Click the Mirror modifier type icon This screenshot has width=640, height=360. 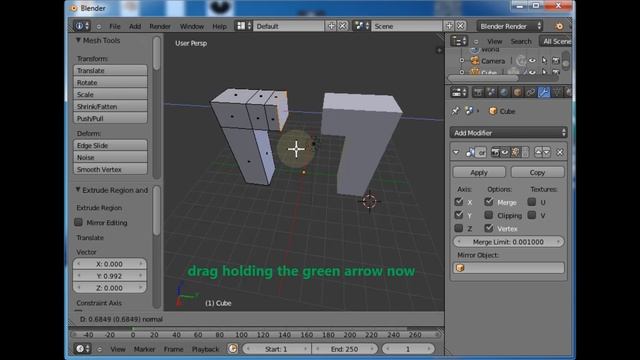(470, 152)
